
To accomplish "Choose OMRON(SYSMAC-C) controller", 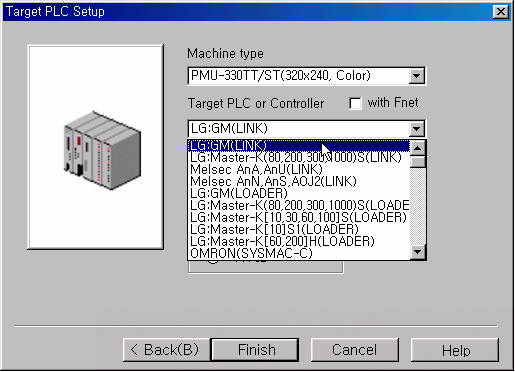I will coord(299,253).
